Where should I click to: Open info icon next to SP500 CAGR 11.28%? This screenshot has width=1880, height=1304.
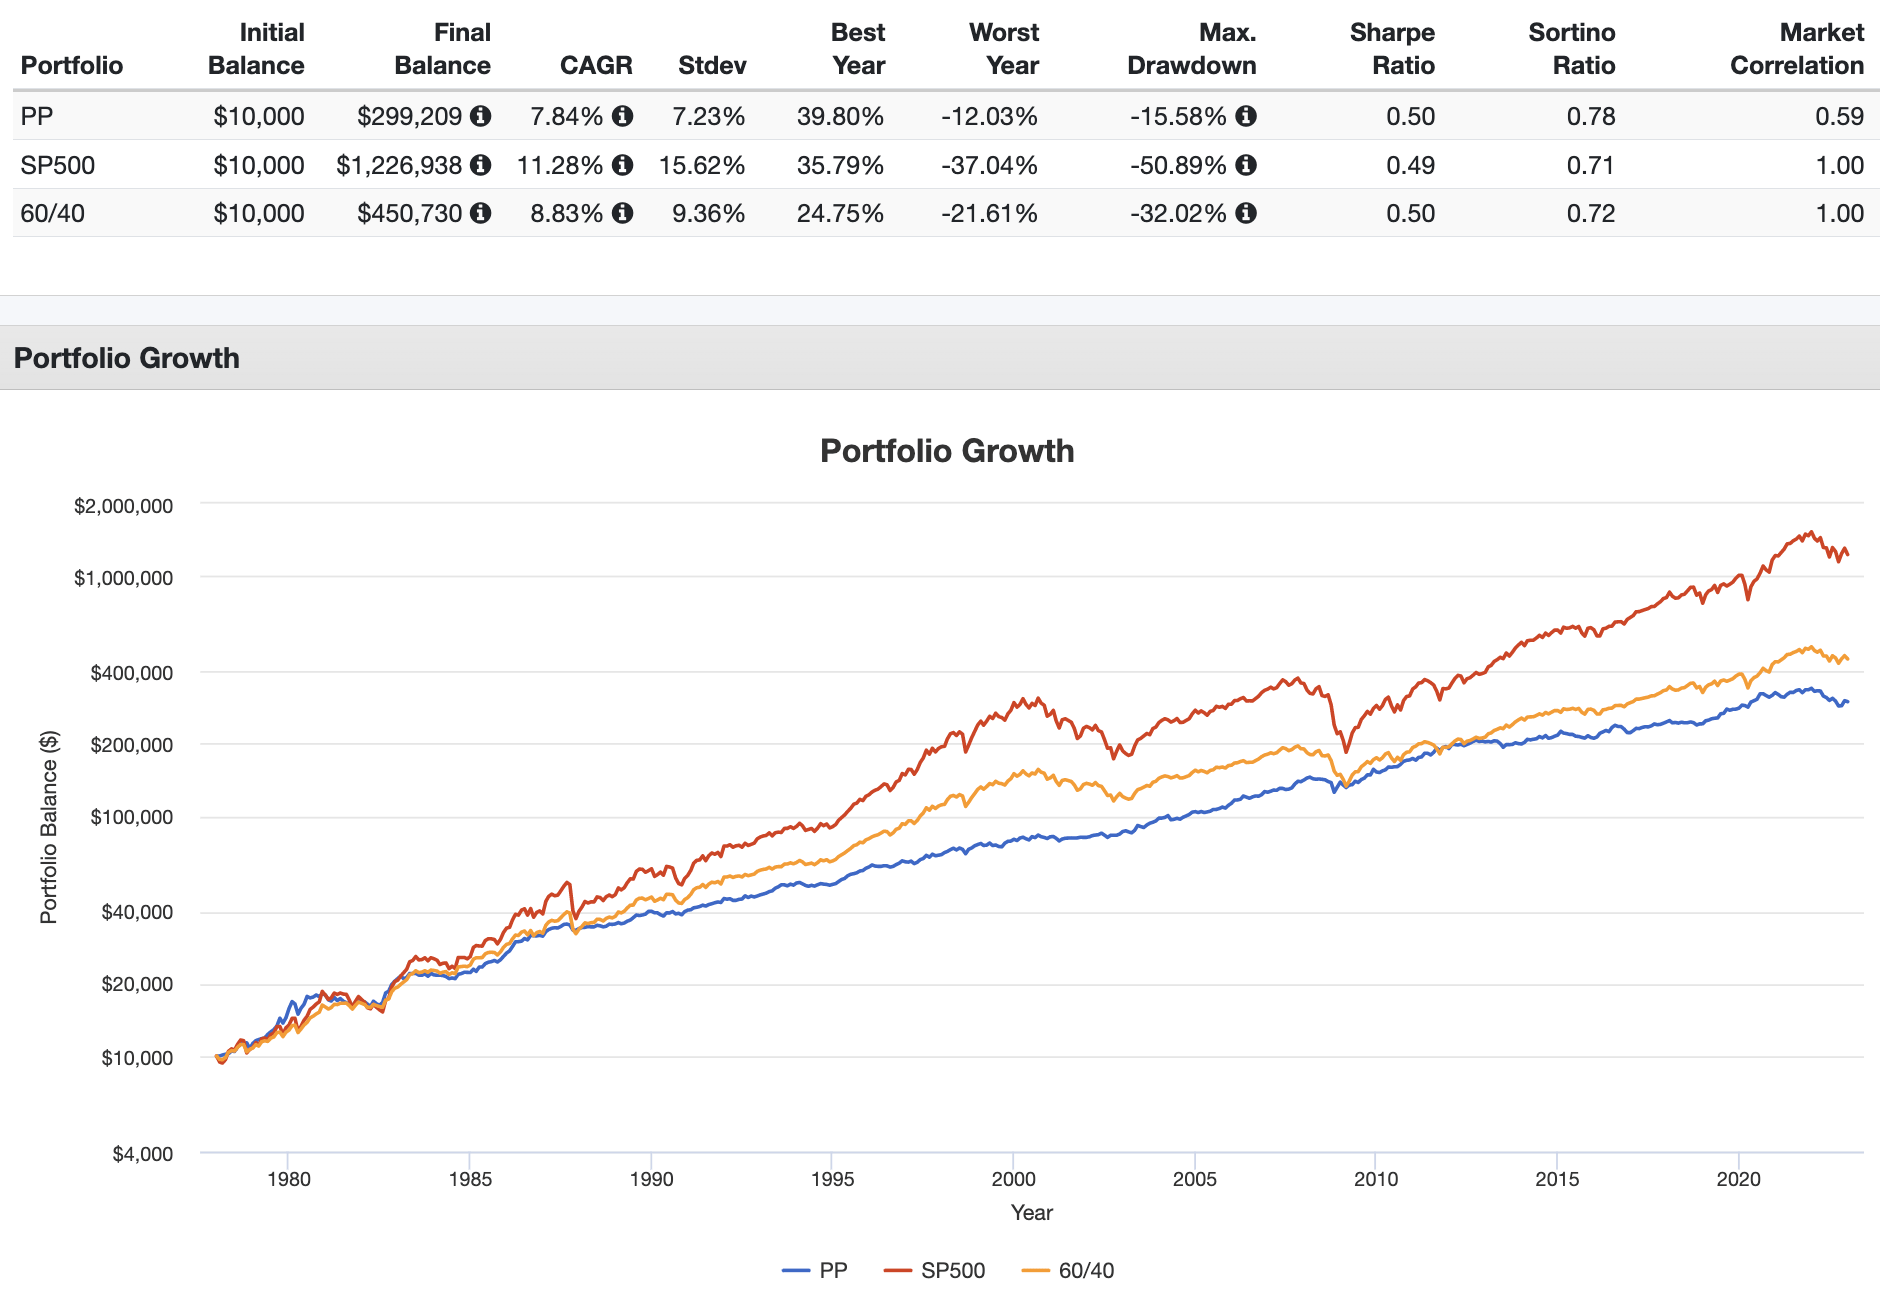pos(622,165)
